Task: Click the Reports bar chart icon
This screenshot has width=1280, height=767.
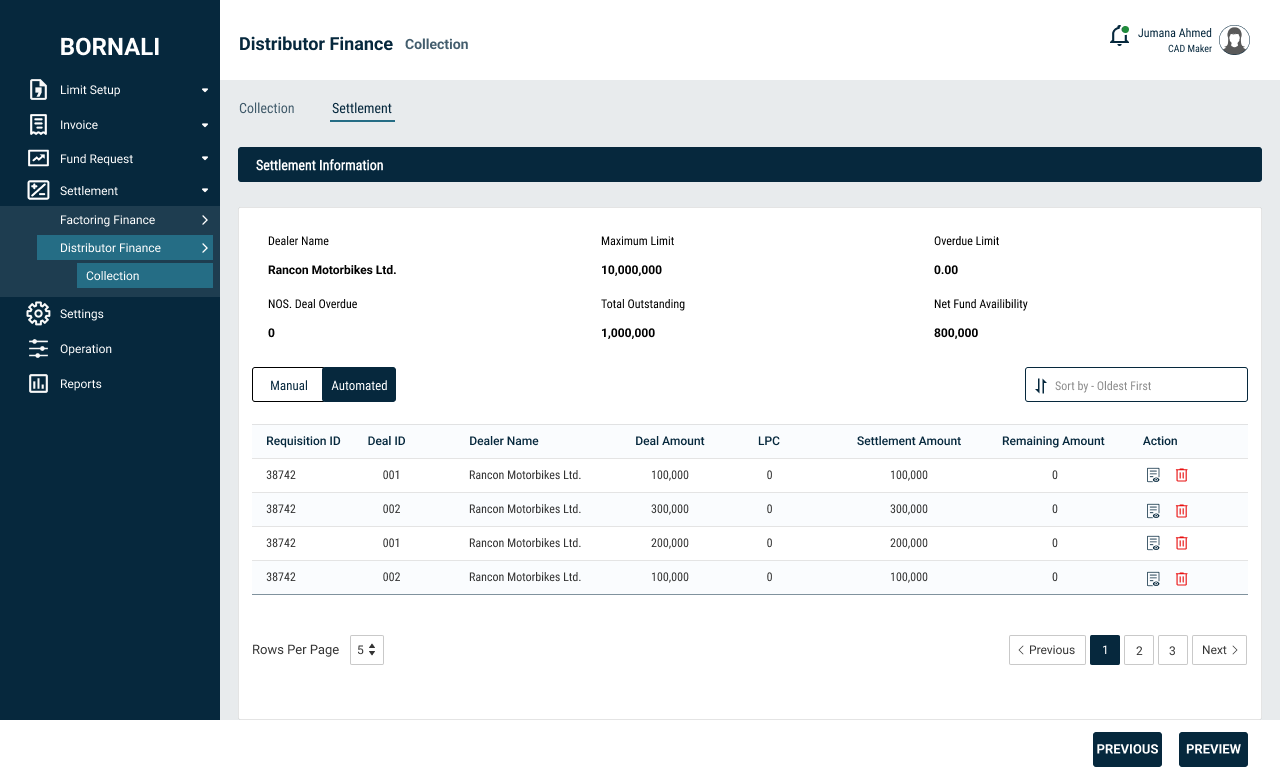Action: pyautogui.click(x=38, y=384)
